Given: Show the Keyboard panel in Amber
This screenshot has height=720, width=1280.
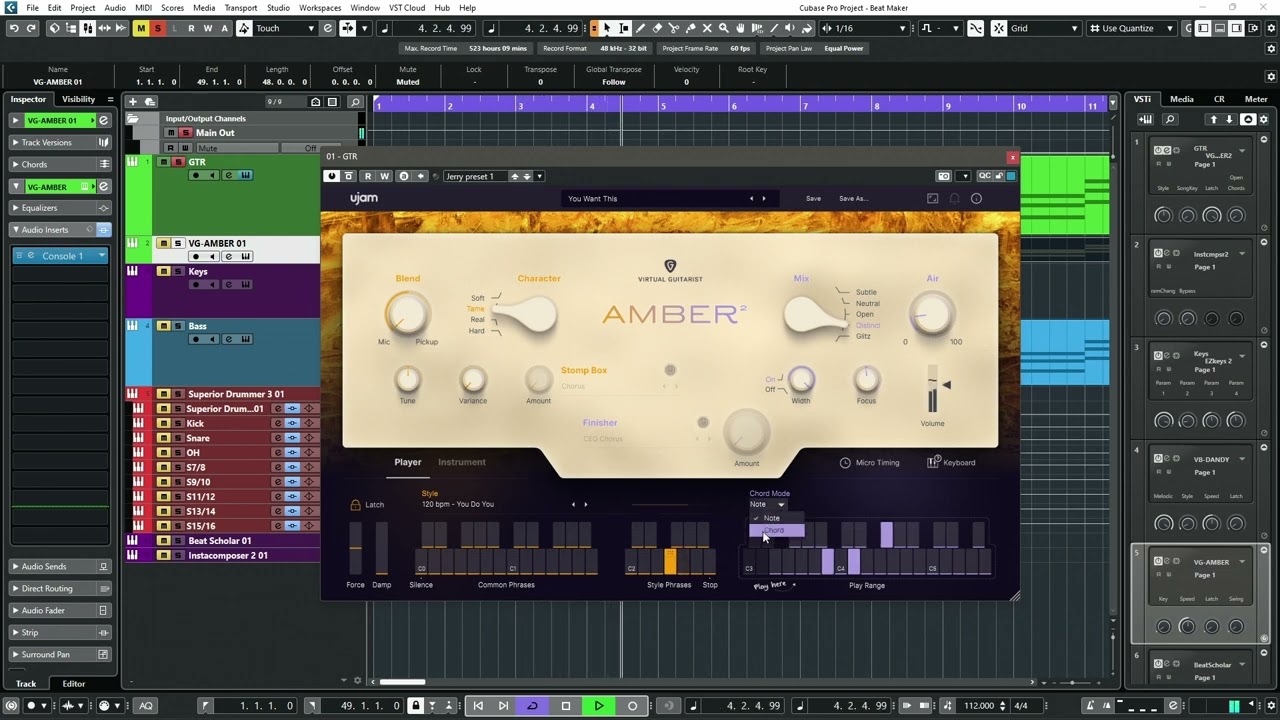Looking at the screenshot, I should pos(951,462).
